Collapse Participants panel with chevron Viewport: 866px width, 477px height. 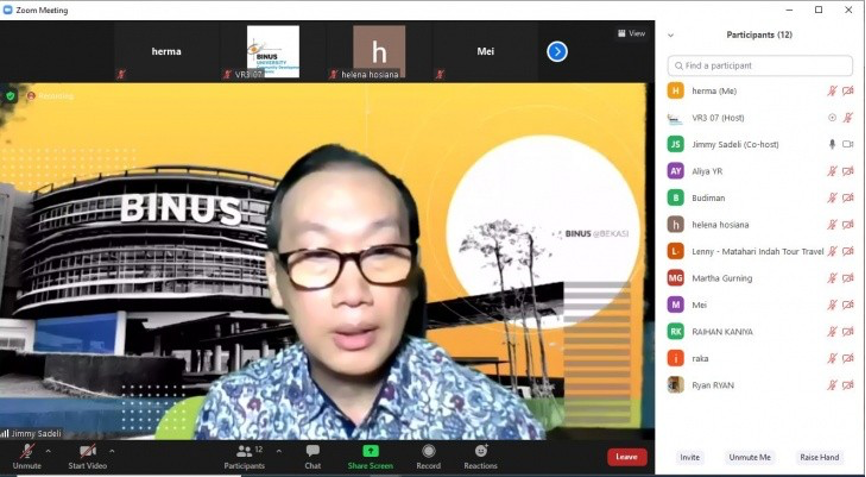click(671, 35)
